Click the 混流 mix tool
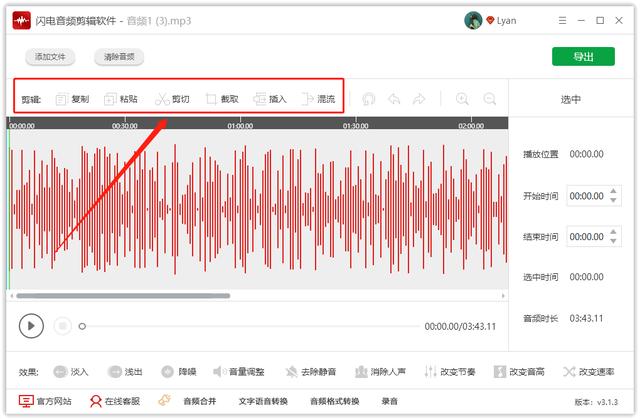 [x=318, y=99]
